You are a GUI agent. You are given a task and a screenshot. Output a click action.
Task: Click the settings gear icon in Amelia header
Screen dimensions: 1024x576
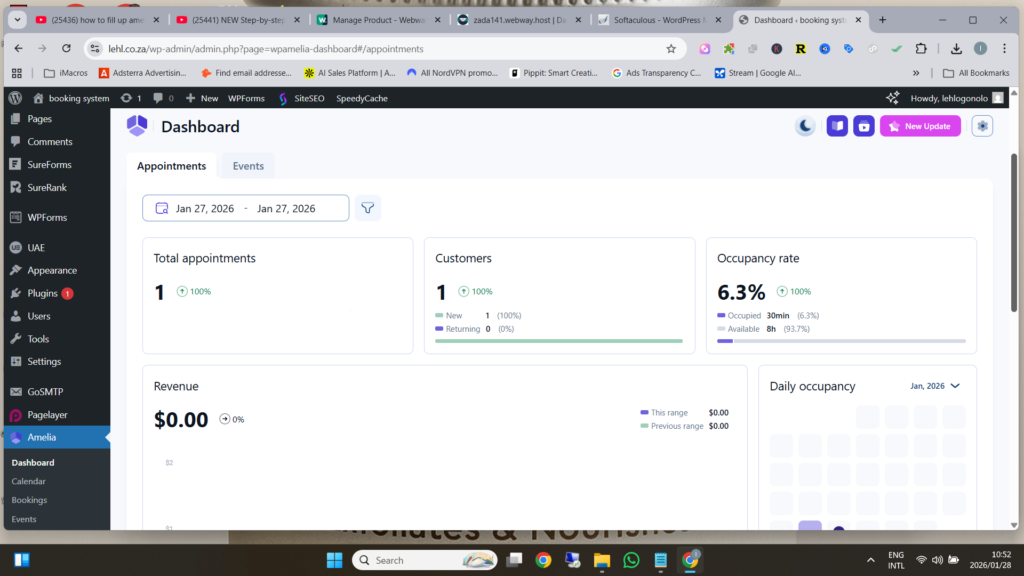click(x=982, y=126)
